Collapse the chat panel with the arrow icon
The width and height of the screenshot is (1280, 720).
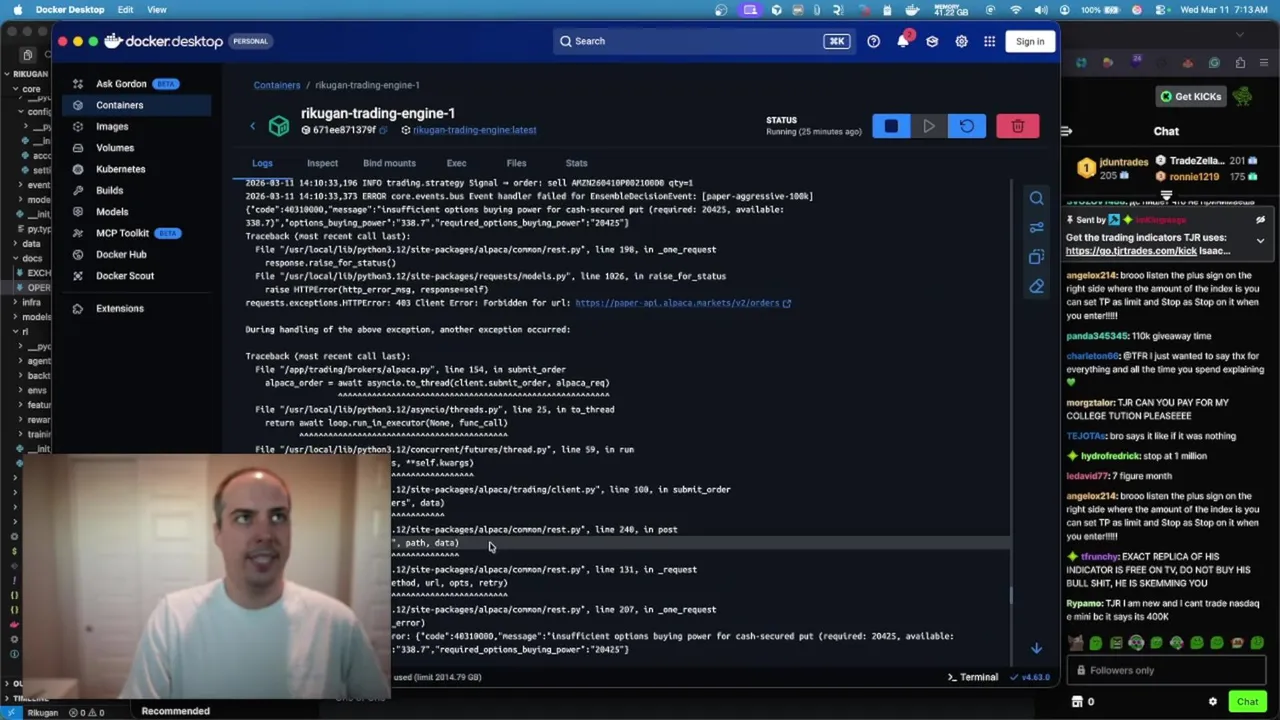[x=1067, y=131]
